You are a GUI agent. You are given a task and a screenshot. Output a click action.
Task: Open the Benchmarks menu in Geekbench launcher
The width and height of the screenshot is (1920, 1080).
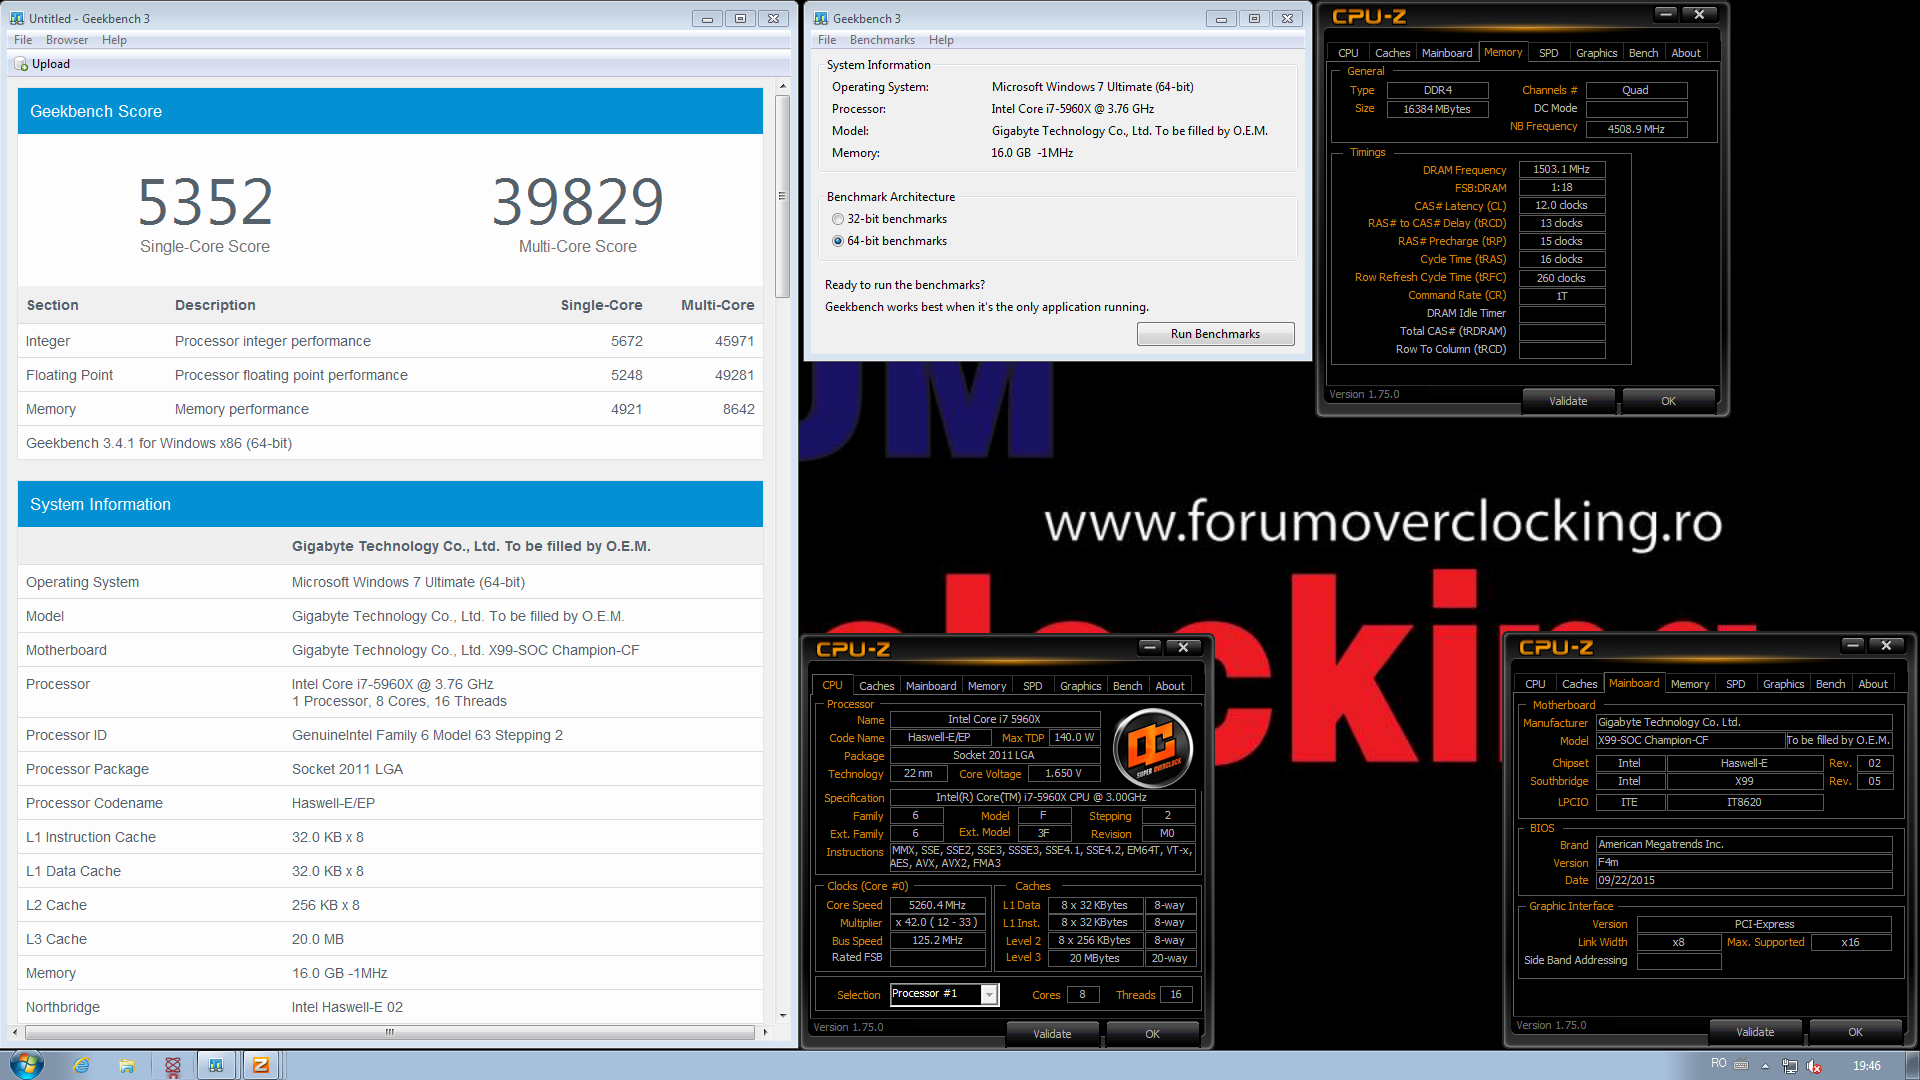pyautogui.click(x=882, y=40)
